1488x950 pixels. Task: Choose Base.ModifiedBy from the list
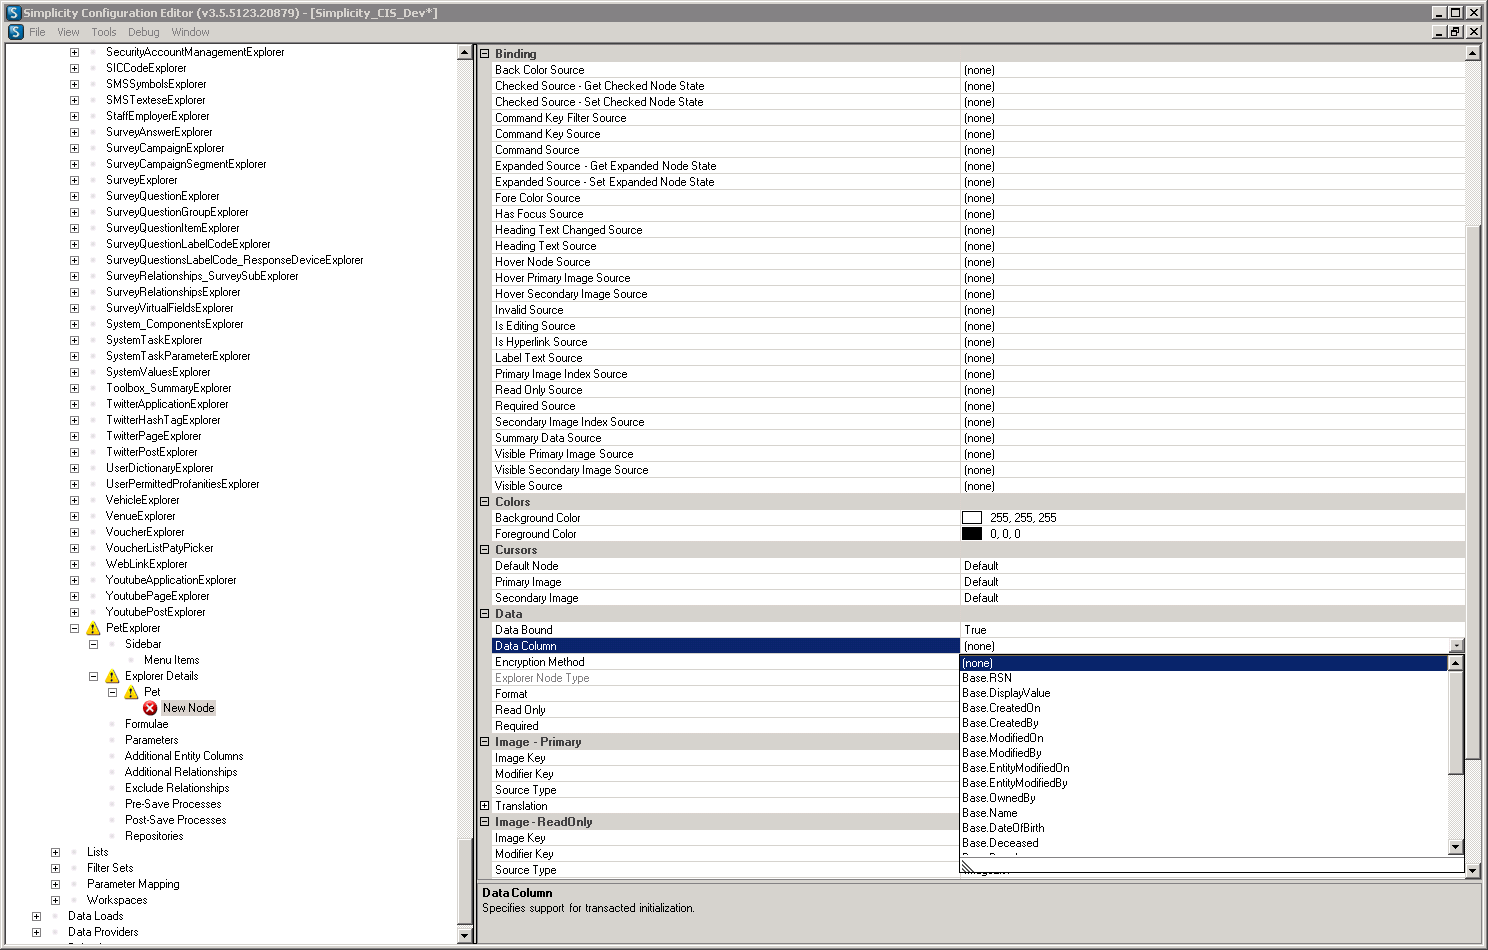point(1204,753)
